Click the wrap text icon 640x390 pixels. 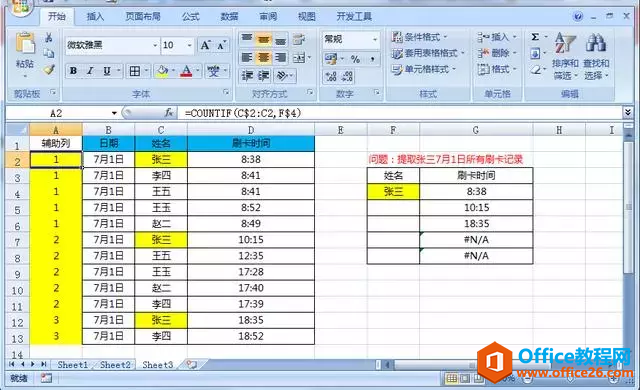pyautogui.click(x=299, y=39)
